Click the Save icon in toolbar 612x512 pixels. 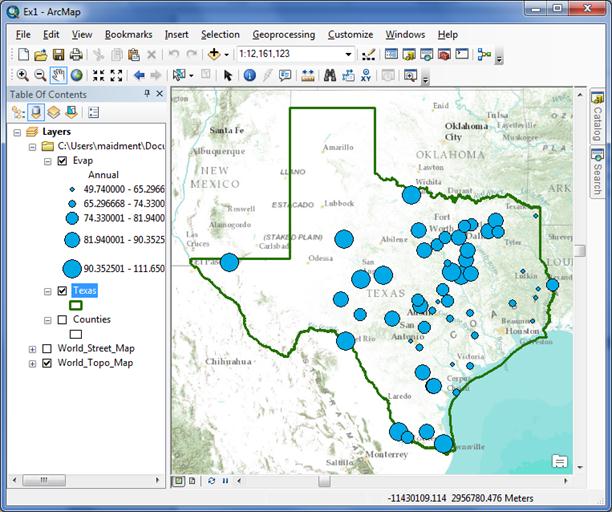[58, 54]
